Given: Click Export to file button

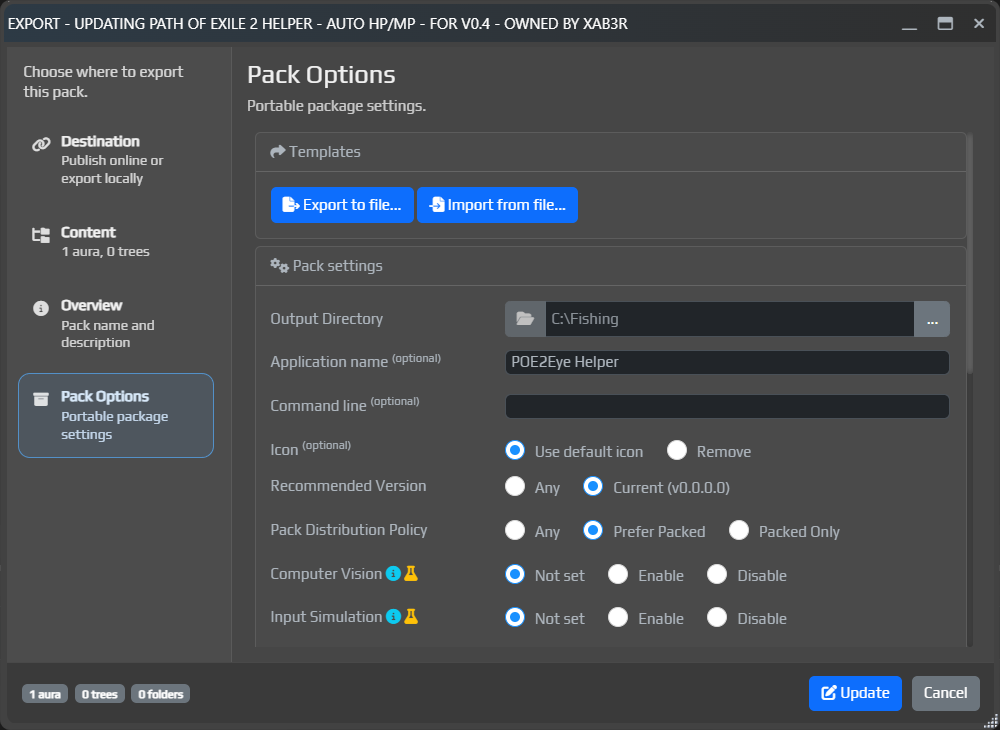Looking at the screenshot, I should click(x=342, y=204).
